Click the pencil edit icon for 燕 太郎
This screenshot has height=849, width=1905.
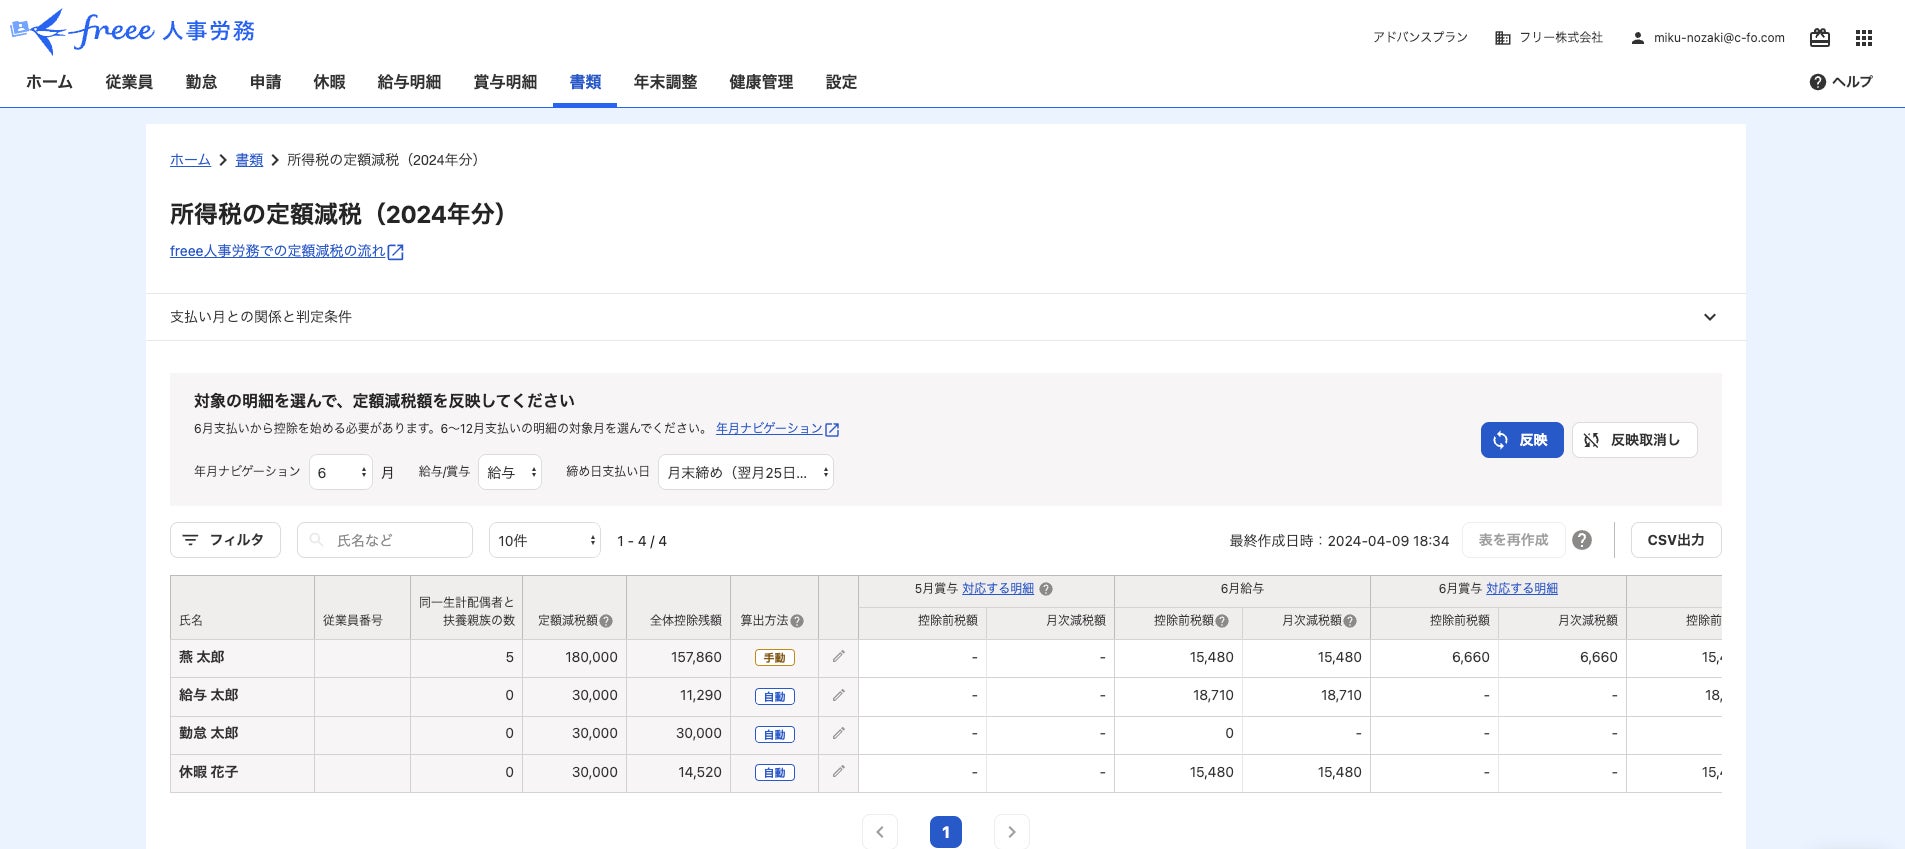838,657
